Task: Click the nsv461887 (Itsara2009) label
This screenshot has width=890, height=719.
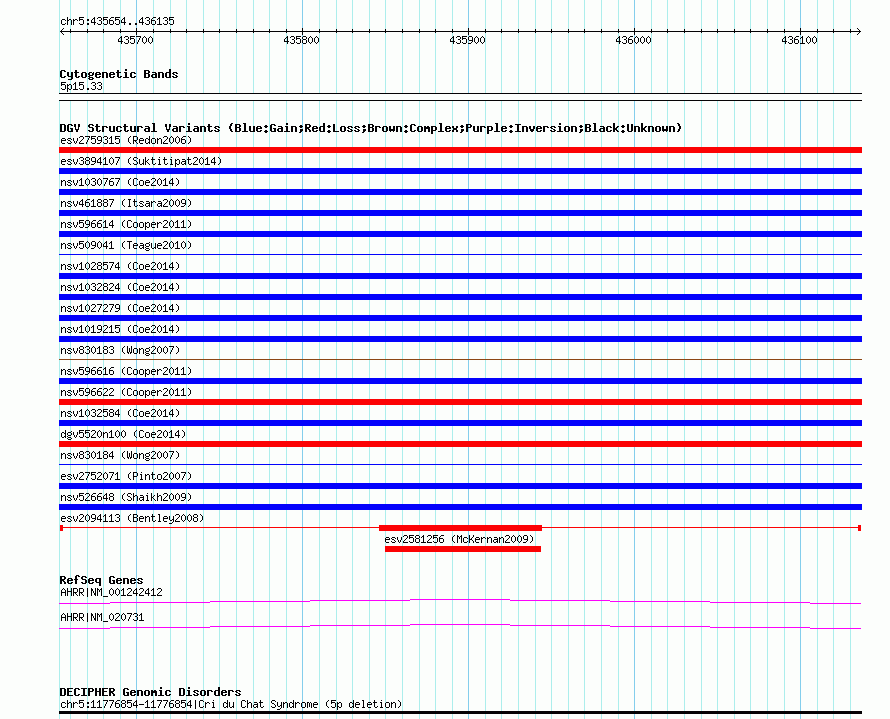Action: [126, 203]
